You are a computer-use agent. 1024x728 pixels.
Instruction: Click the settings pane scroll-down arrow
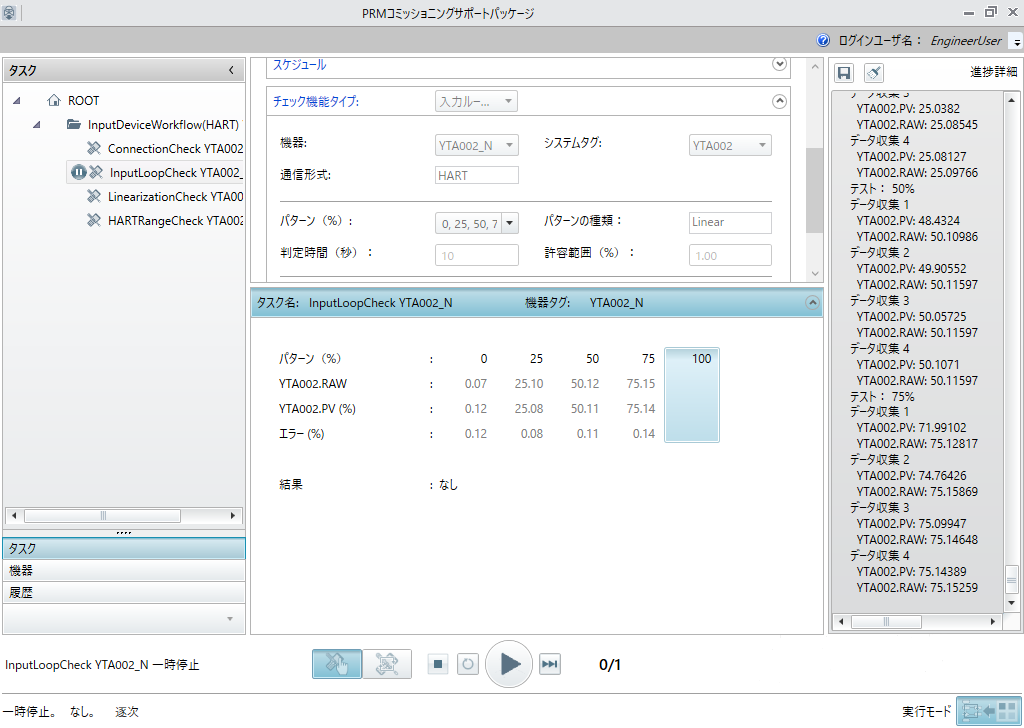tap(814, 274)
